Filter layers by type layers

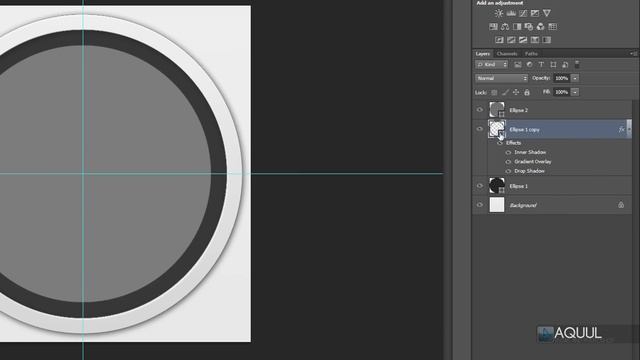pyautogui.click(x=541, y=64)
